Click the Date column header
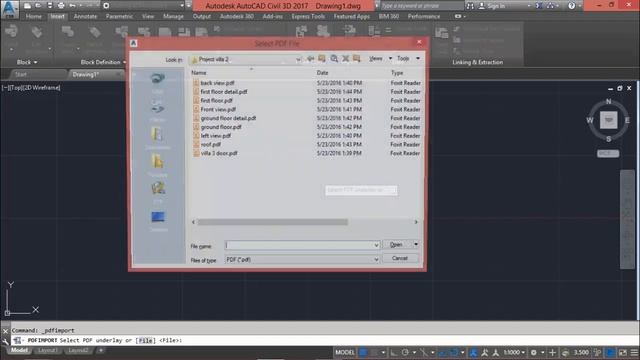 click(x=322, y=73)
